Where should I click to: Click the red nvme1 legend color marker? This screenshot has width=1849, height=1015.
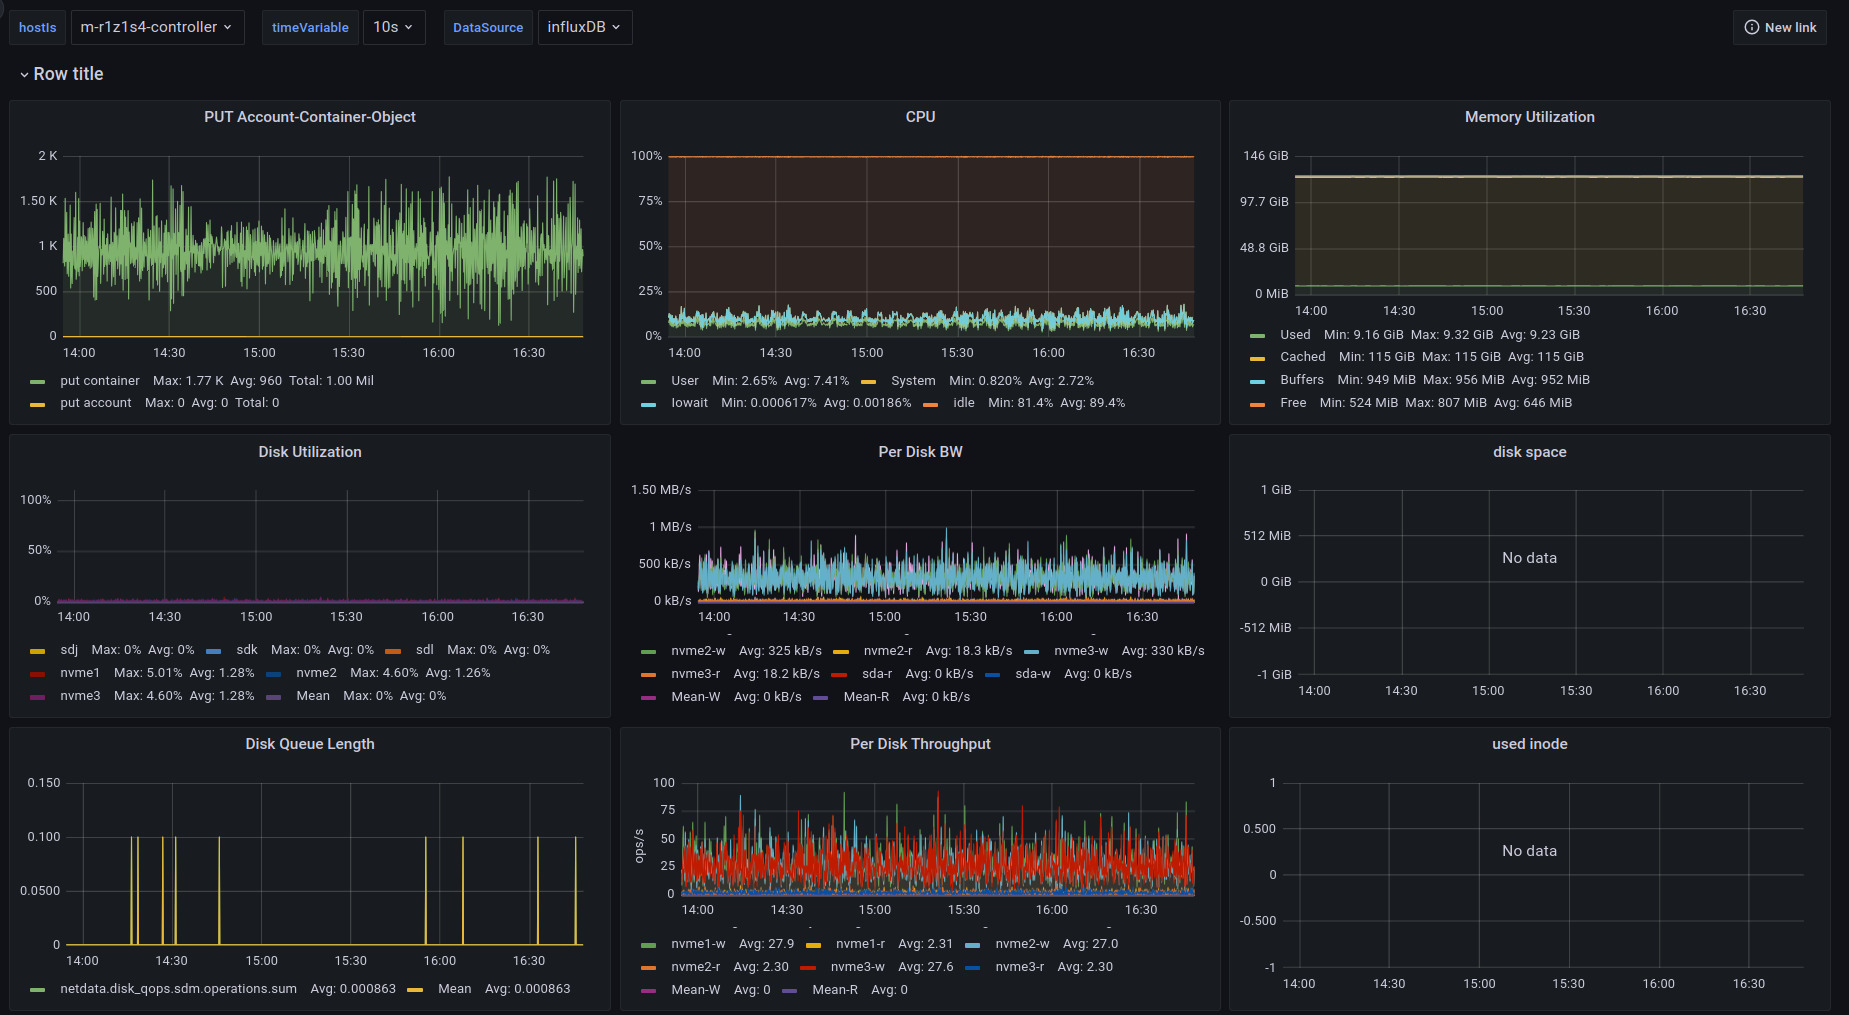click(38, 674)
